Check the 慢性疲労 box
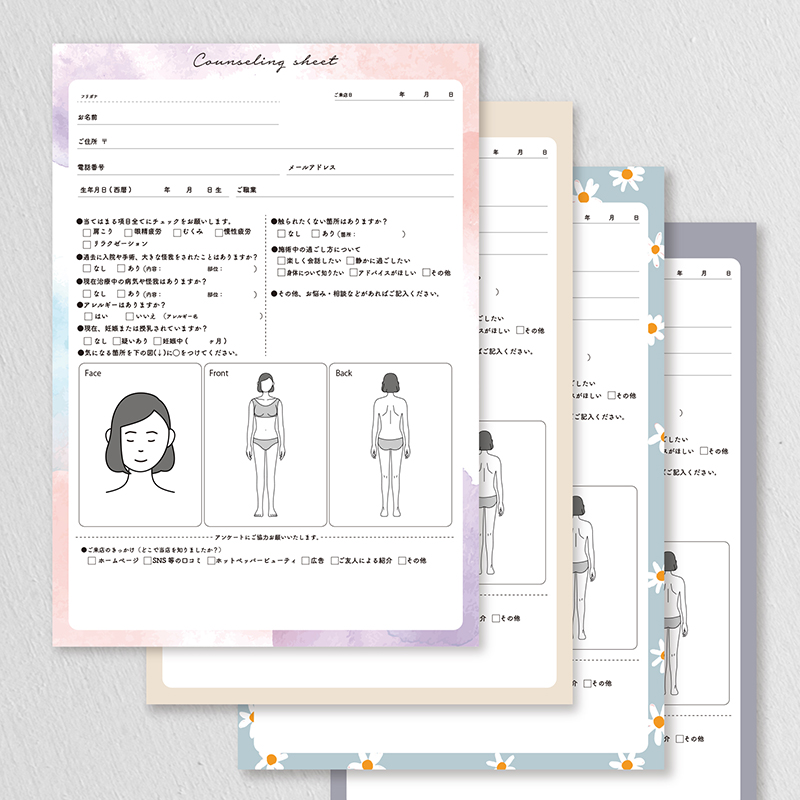Image resolution: width=800 pixels, height=800 pixels. (x=219, y=233)
